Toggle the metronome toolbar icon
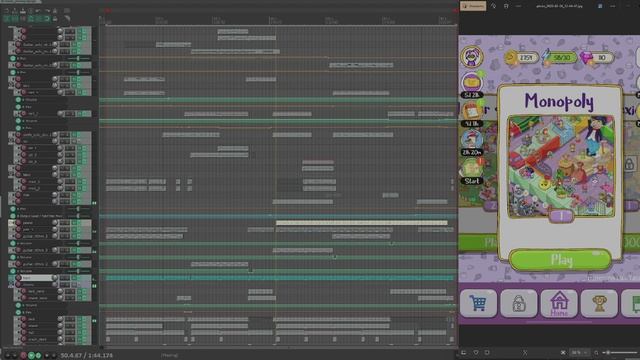 [55, 11]
